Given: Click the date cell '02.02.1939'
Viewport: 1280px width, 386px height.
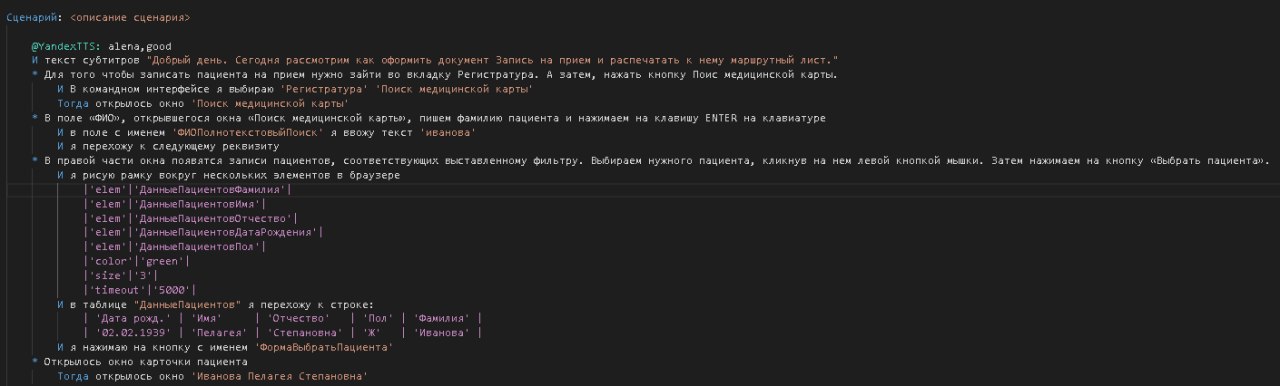Looking at the screenshot, I should [x=133, y=332].
